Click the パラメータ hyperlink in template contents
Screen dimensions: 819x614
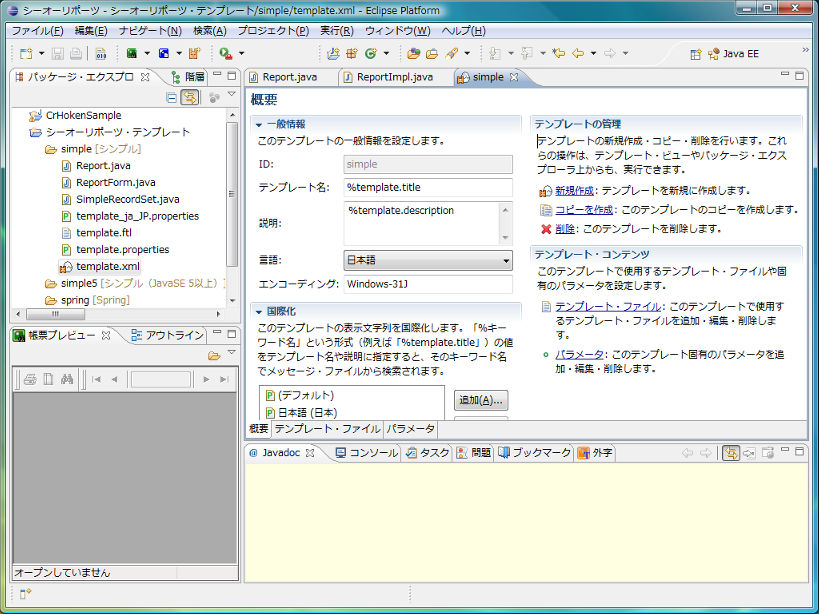click(579, 355)
